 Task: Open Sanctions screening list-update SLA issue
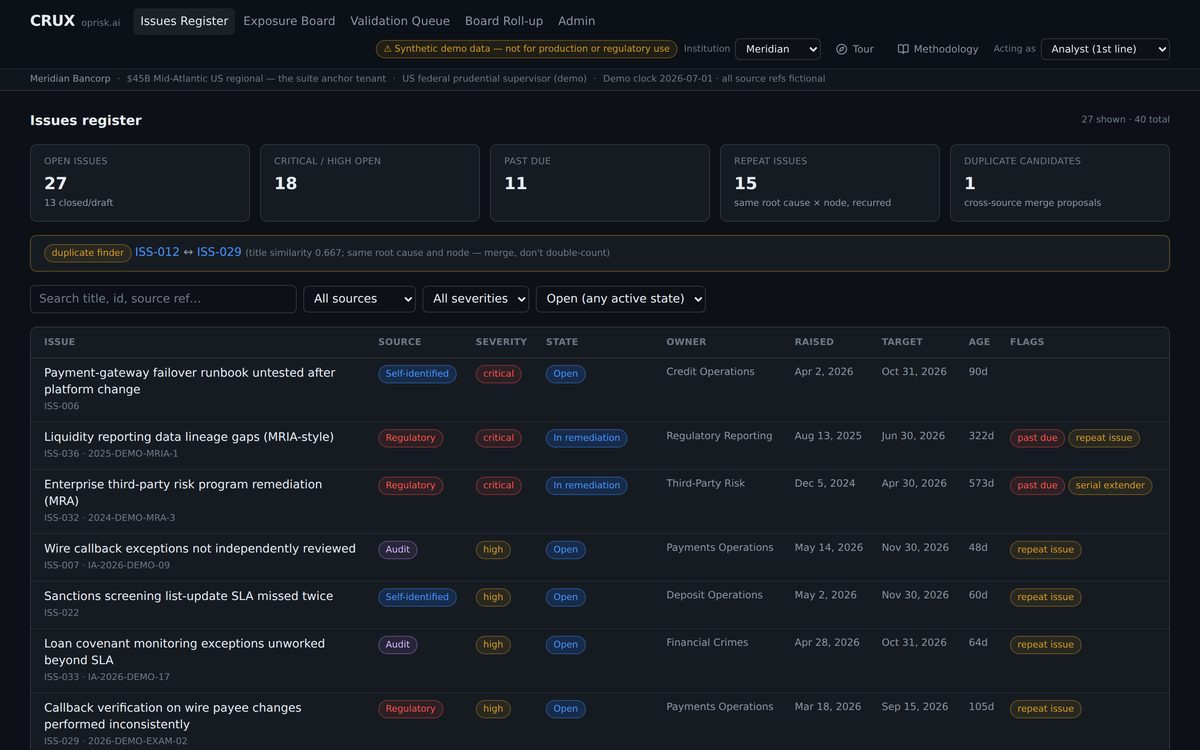pos(189,596)
